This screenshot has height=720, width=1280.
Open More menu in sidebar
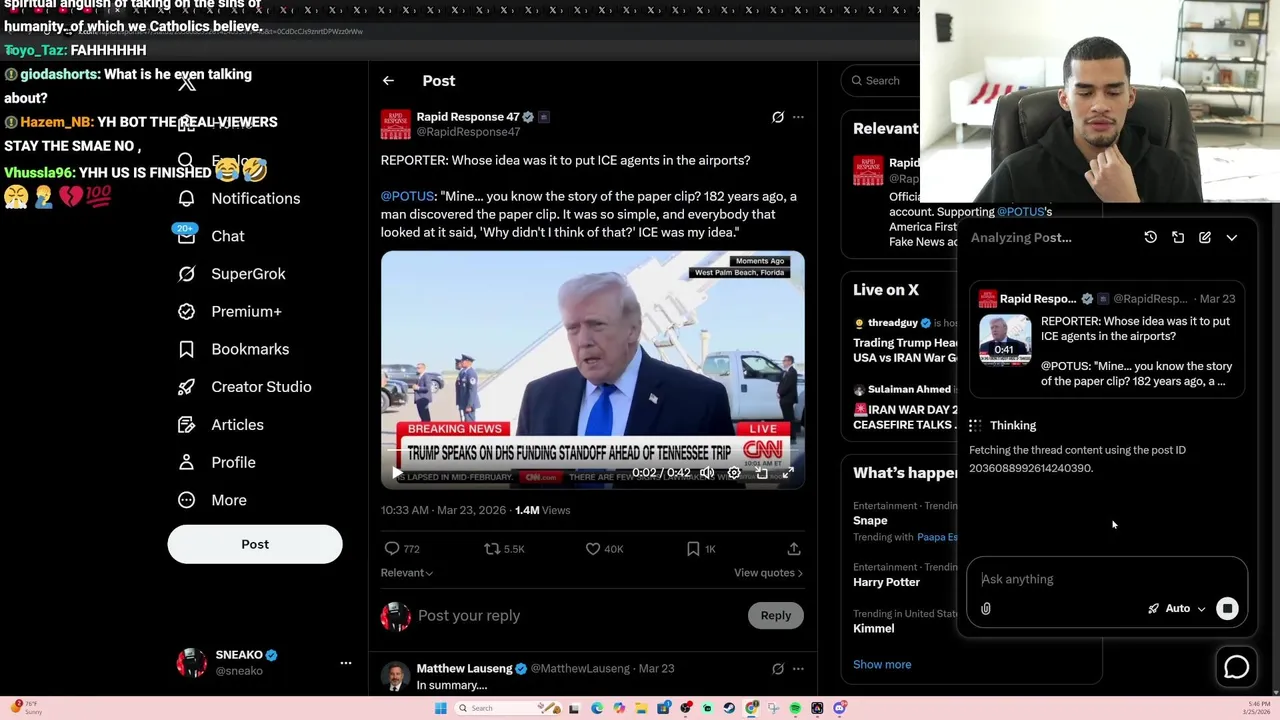(x=210, y=500)
